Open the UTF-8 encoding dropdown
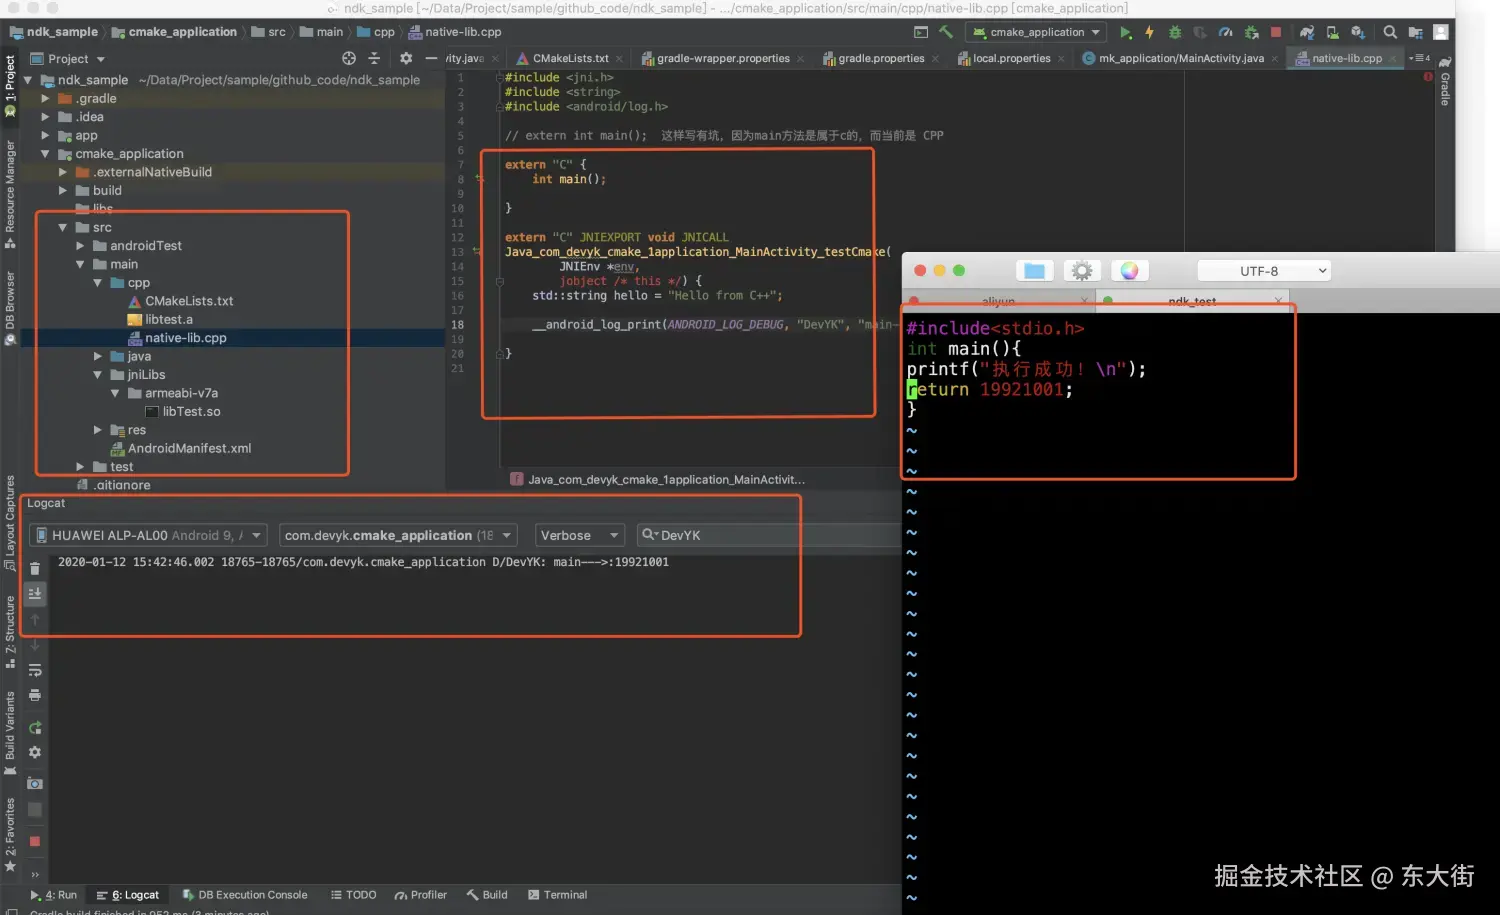1500x915 pixels. tap(1264, 271)
